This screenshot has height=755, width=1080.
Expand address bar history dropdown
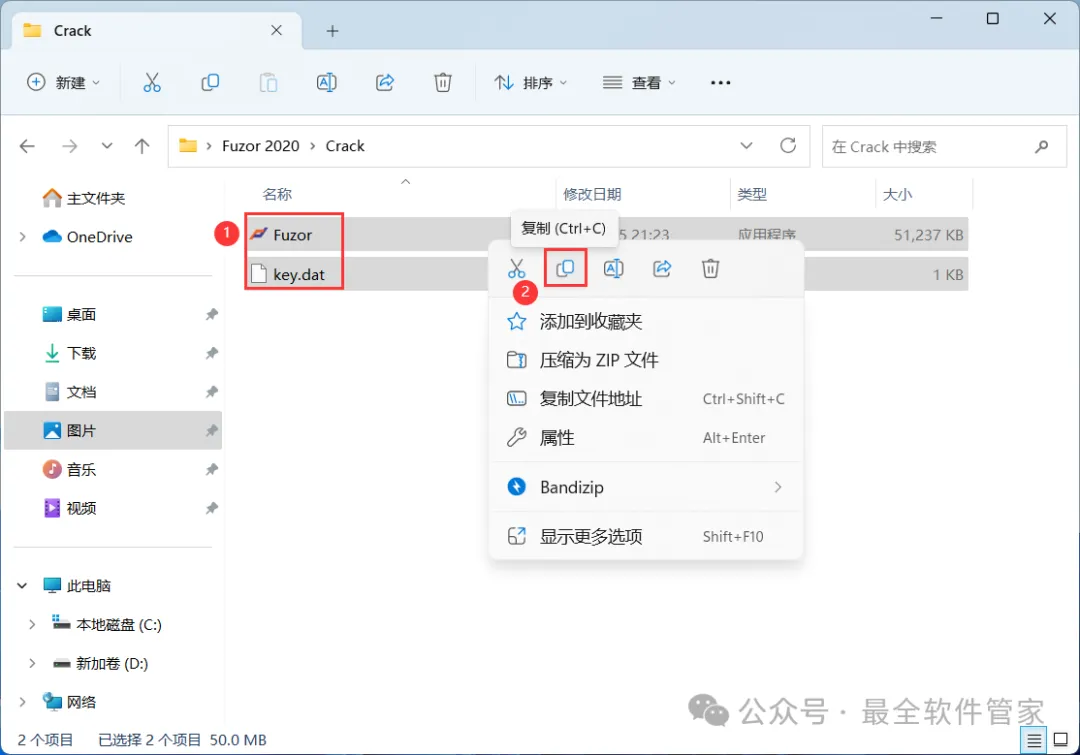pos(746,145)
